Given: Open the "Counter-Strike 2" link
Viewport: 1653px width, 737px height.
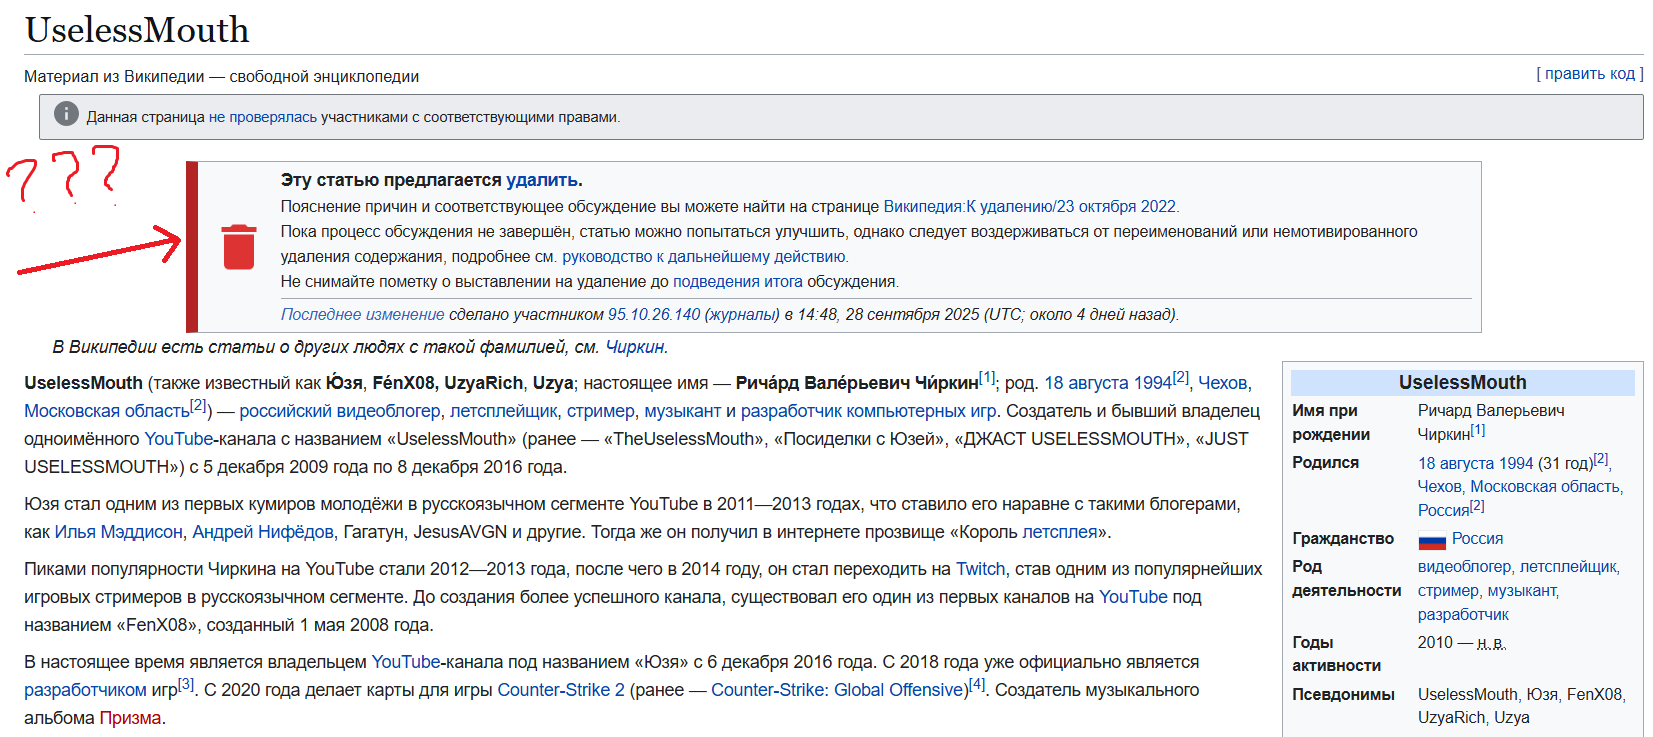Looking at the screenshot, I should pyautogui.click(x=561, y=690).
